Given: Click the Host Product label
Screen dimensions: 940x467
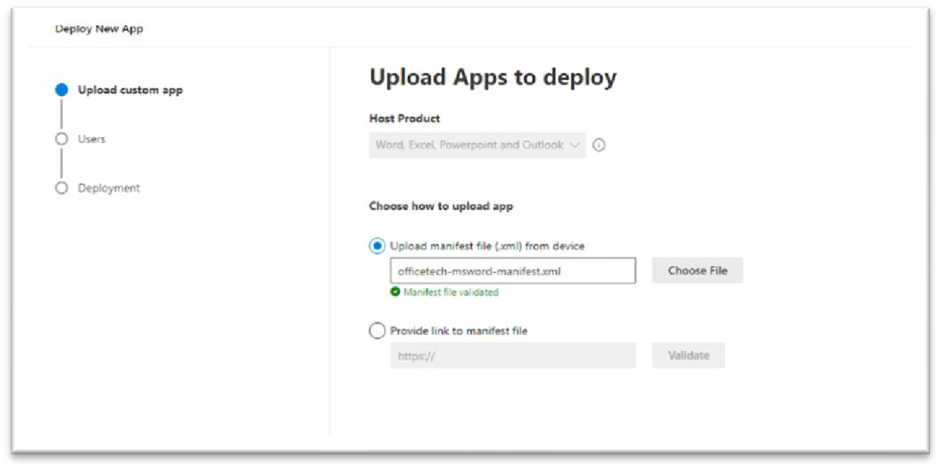Looking at the screenshot, I should tap(404, 119).
